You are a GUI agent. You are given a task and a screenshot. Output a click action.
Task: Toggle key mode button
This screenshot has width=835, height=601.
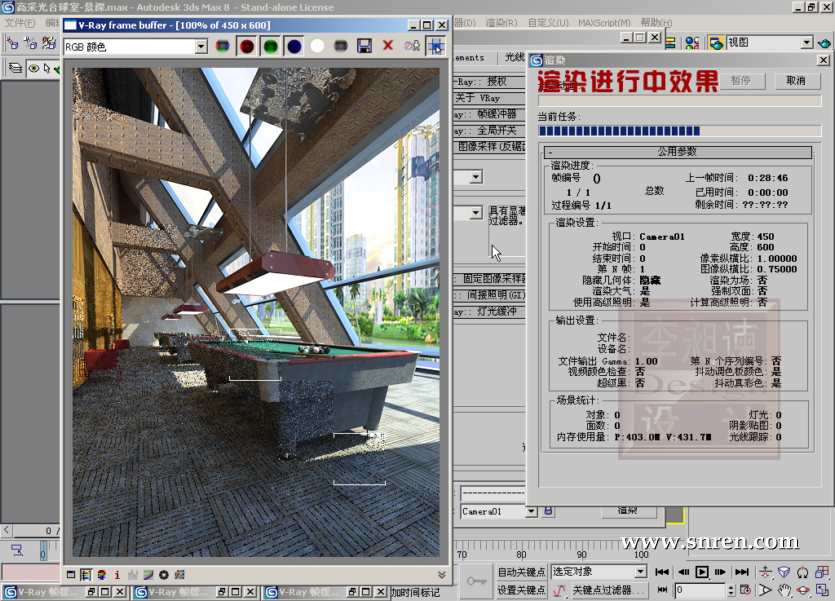click(x=662, y=590)
